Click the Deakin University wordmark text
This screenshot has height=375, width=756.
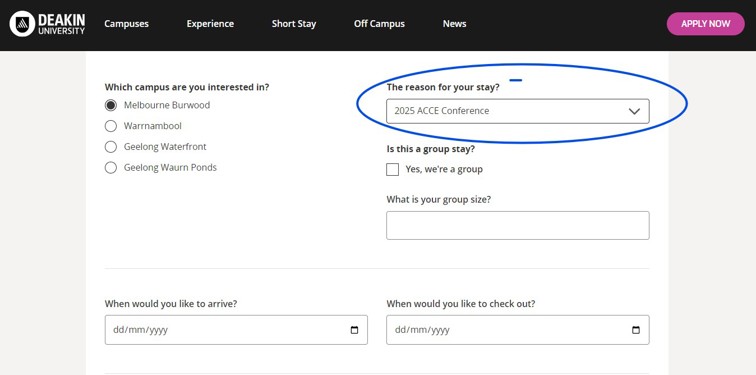point(61,24)
